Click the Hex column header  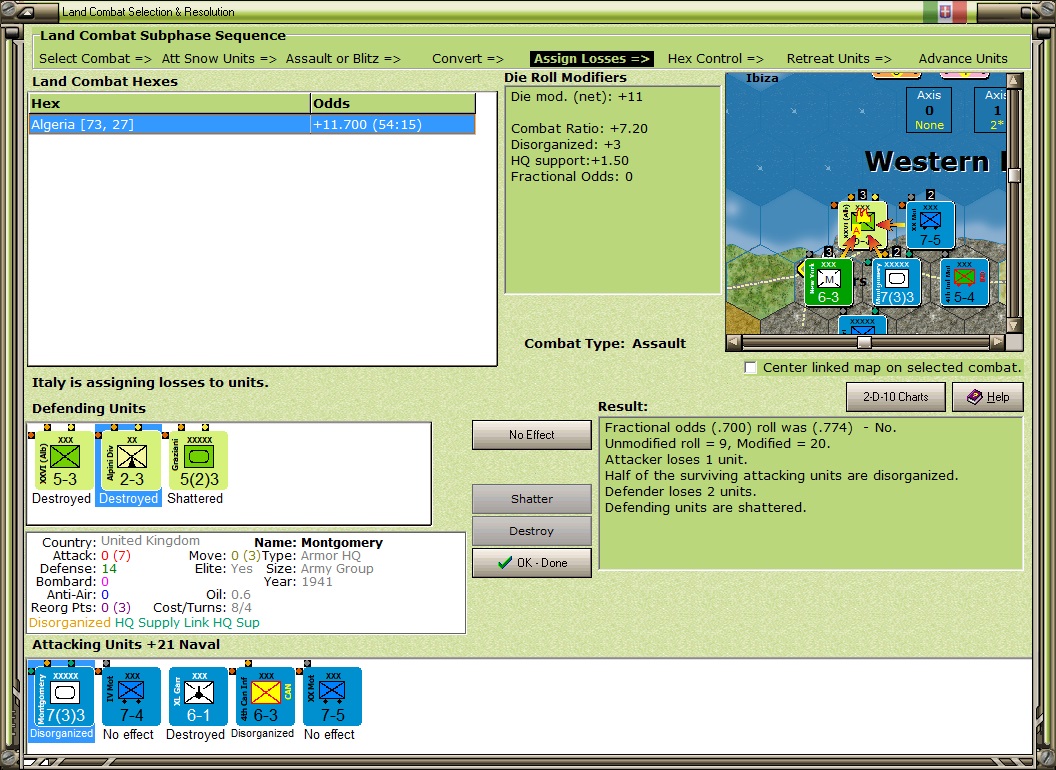[169, 103]
